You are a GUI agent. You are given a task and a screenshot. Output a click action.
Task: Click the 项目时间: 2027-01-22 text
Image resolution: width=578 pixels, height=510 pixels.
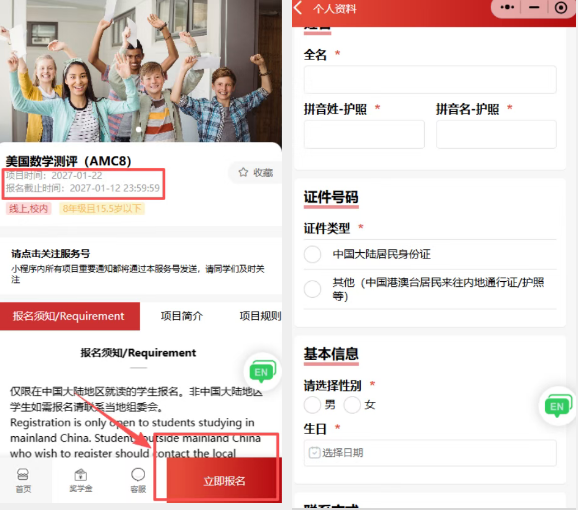tap(54, 175)
